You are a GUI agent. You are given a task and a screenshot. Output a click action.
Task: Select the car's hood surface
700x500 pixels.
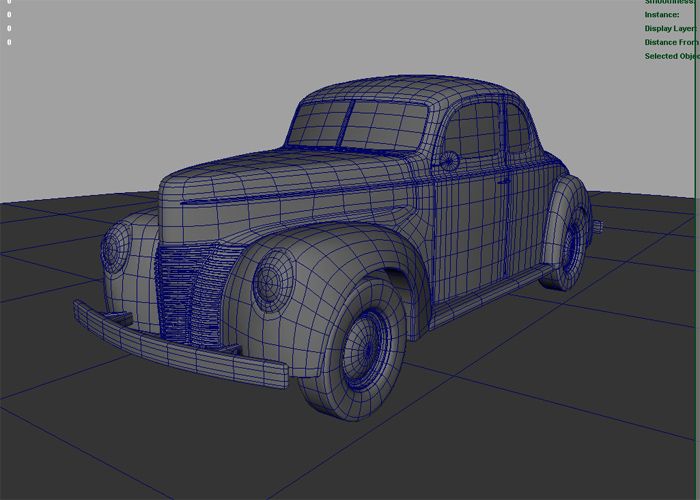point(286,179)
